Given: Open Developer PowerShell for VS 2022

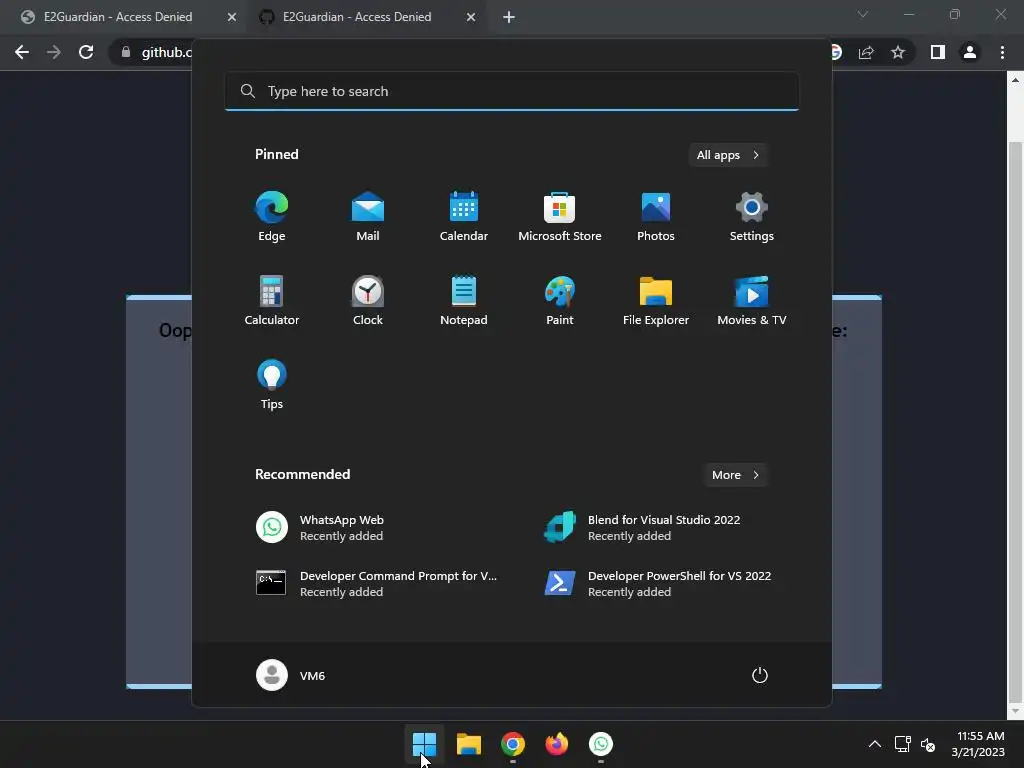Looking at the screenshot, I should [657, 583].
